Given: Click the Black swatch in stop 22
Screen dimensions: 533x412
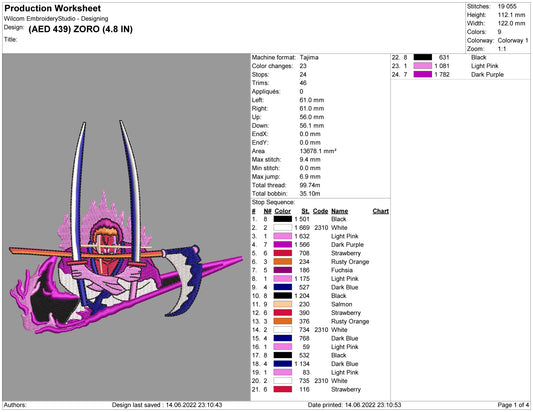Looking at the screenshot, I should coord(423,57).
